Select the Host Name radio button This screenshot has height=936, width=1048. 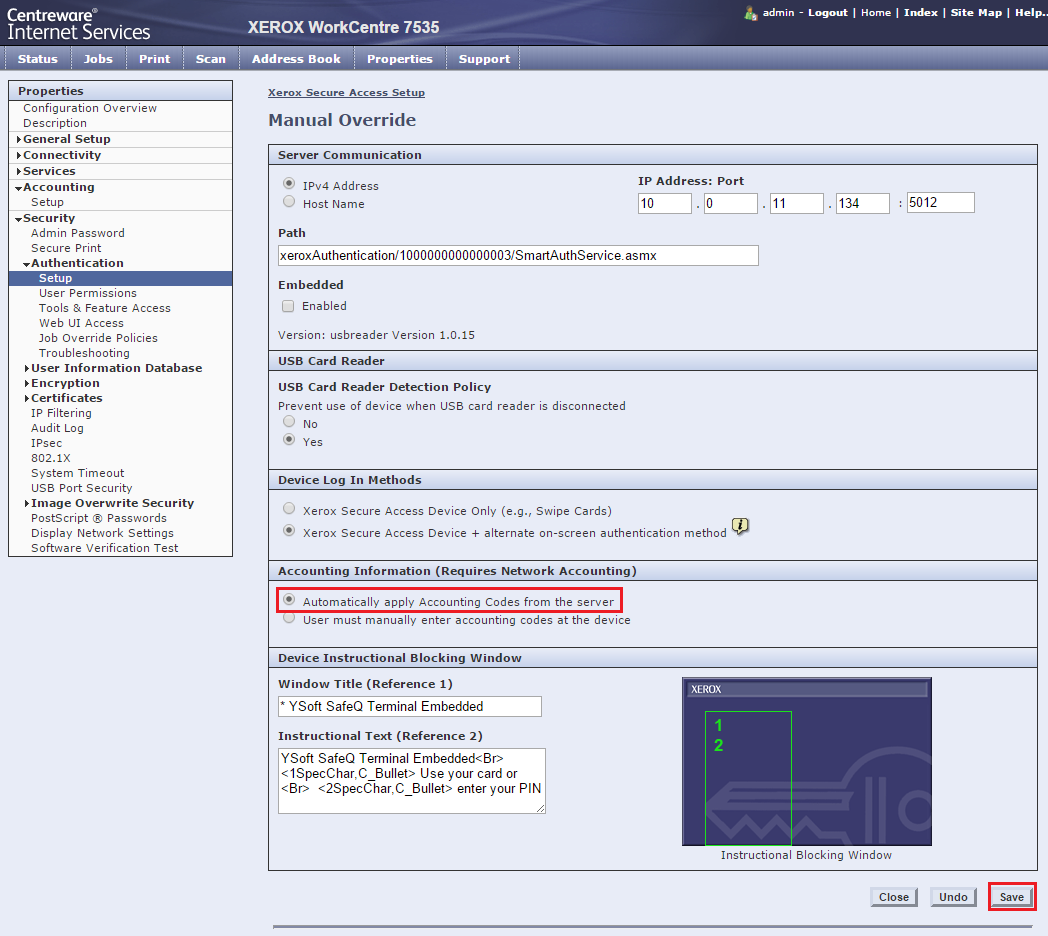tap(289, 202)
